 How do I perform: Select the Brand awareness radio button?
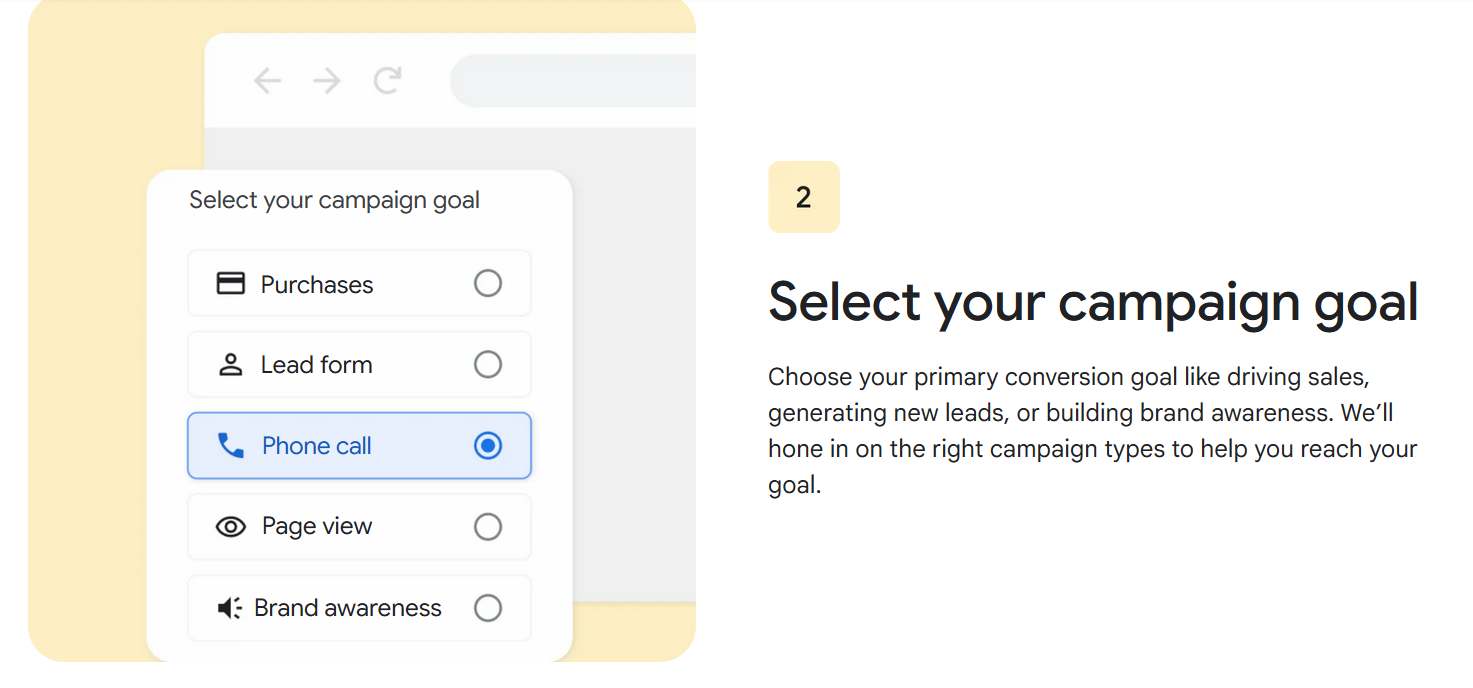point(488,608)
